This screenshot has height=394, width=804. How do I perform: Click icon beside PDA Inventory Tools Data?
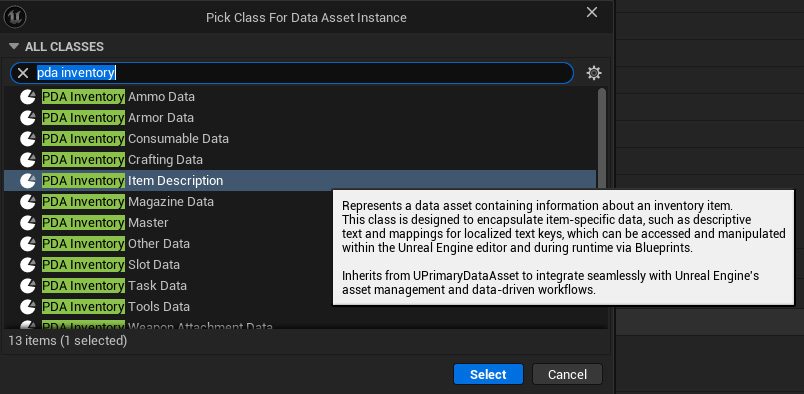click(28, 307)
